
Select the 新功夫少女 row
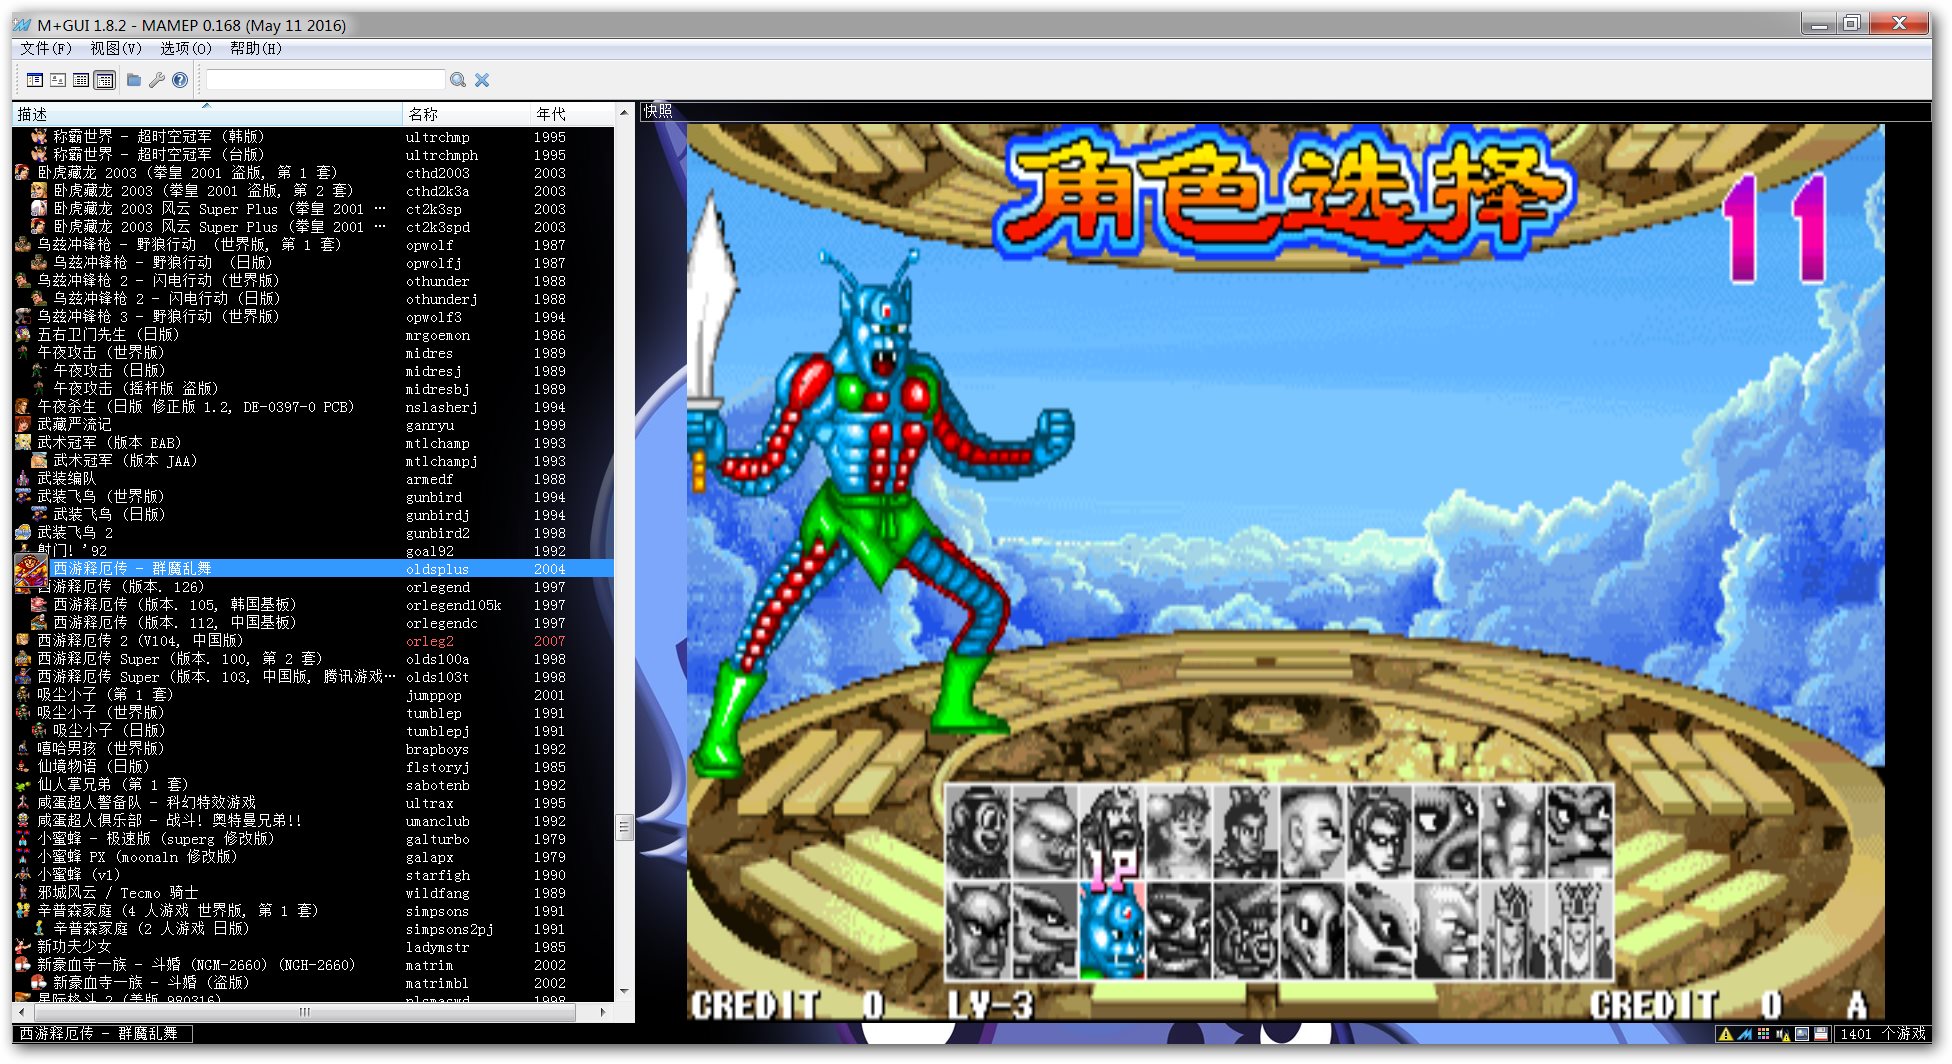click(x=313, y=947)
